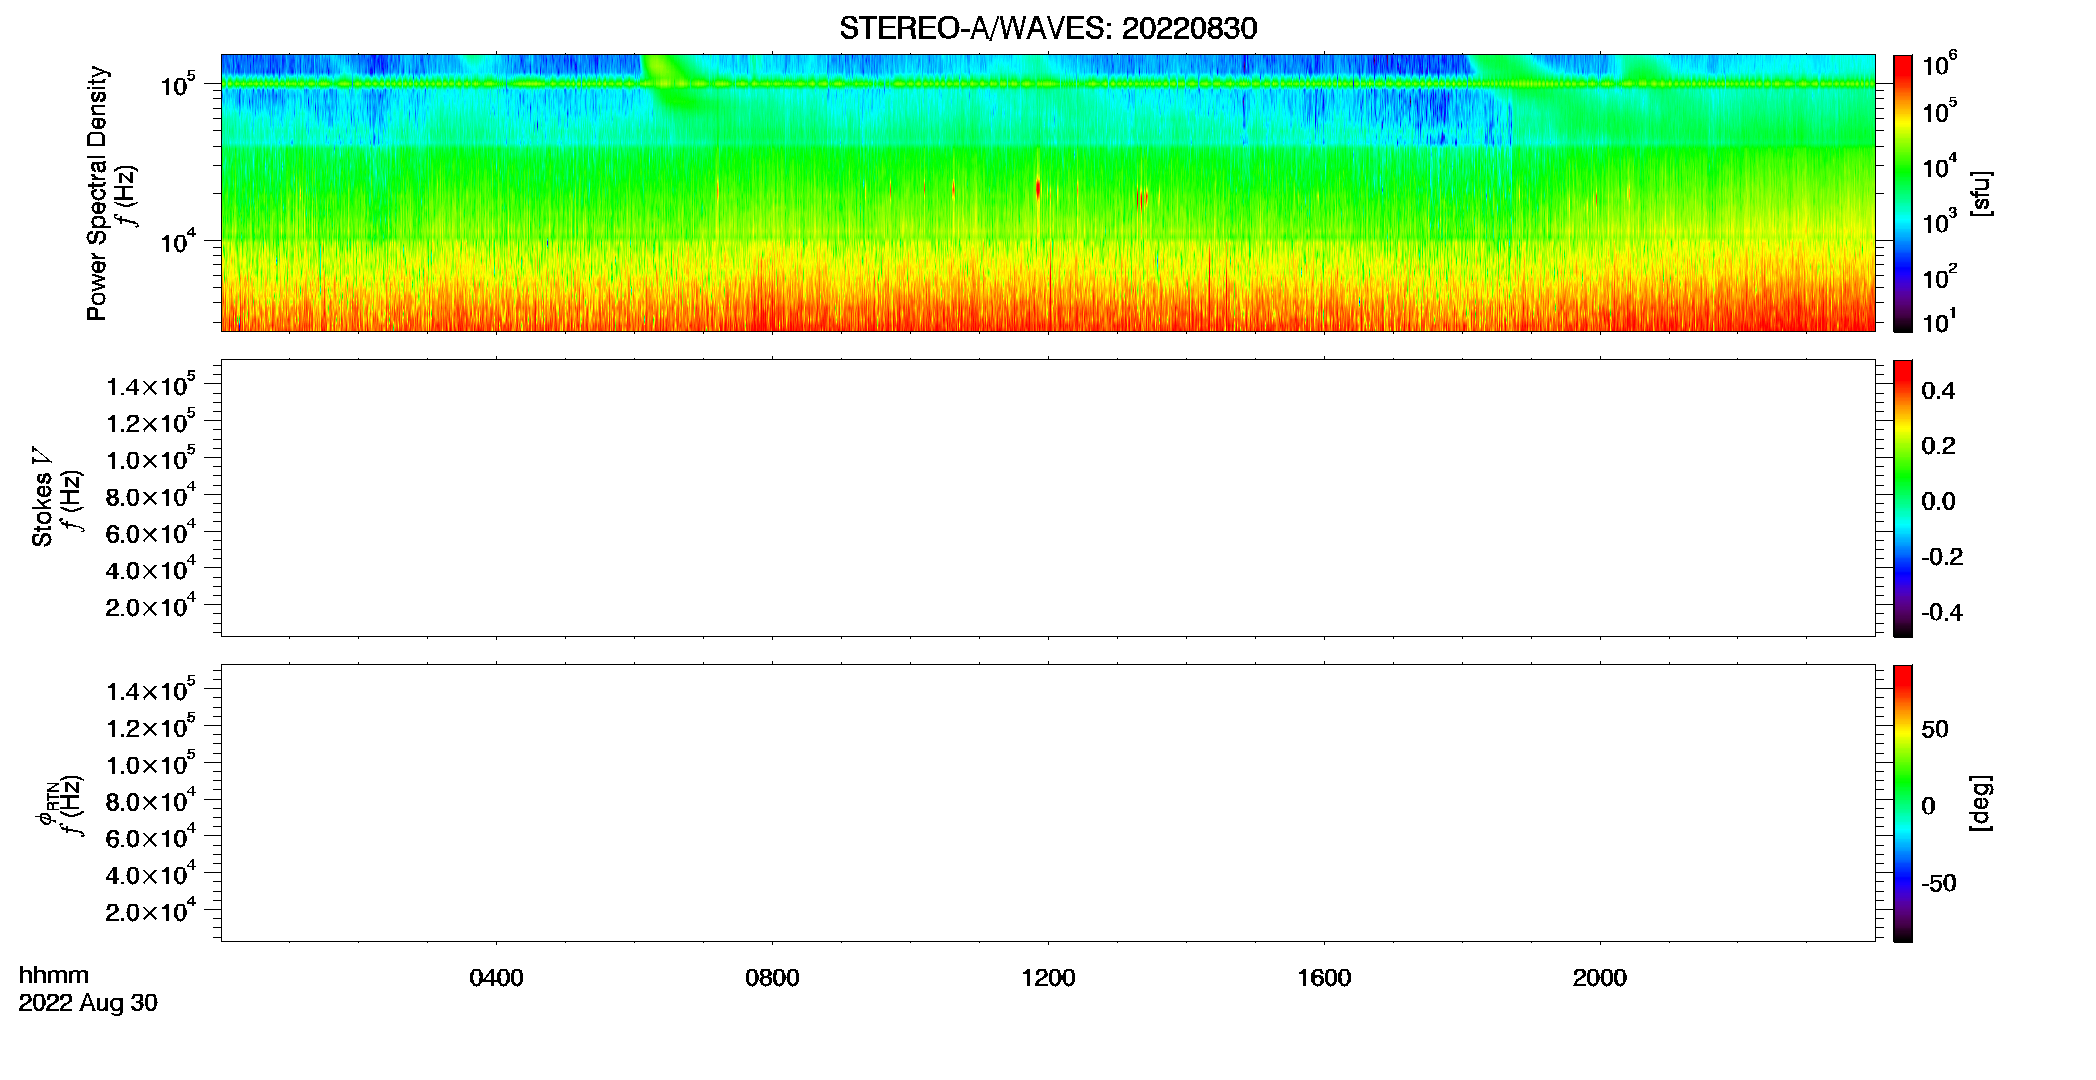The height and width of the screenshot is (1080, 2096).
Task: Click the 0.4 label on Stokes V color bar
Action: tap(1938, 391)
